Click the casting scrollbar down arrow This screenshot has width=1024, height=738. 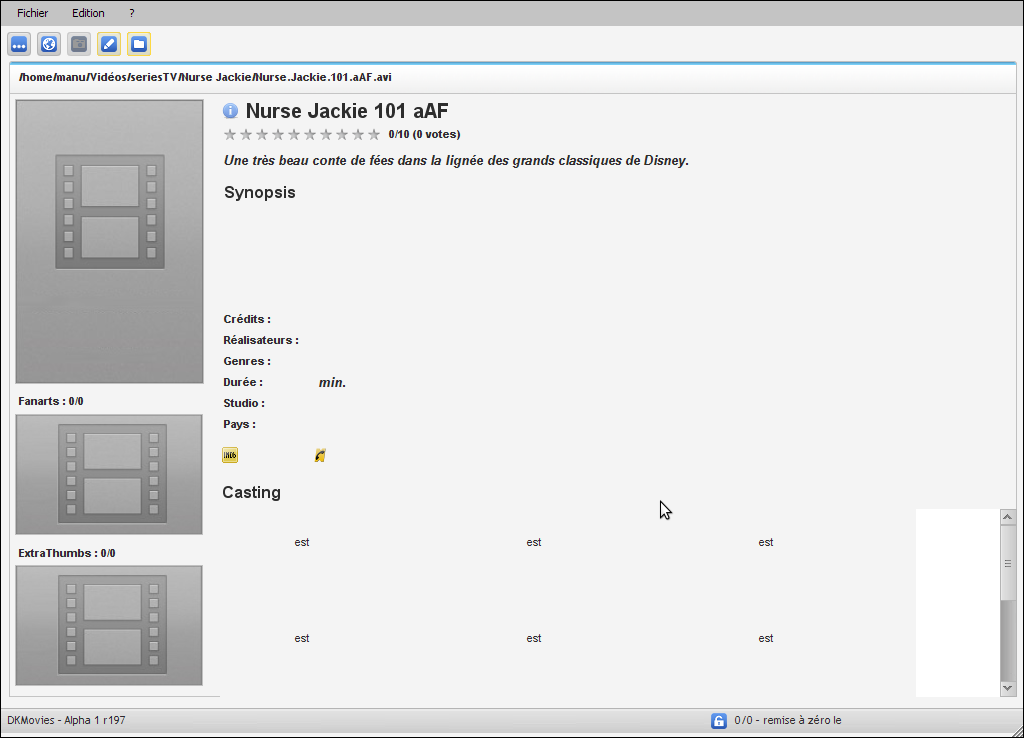(1007, 688)
